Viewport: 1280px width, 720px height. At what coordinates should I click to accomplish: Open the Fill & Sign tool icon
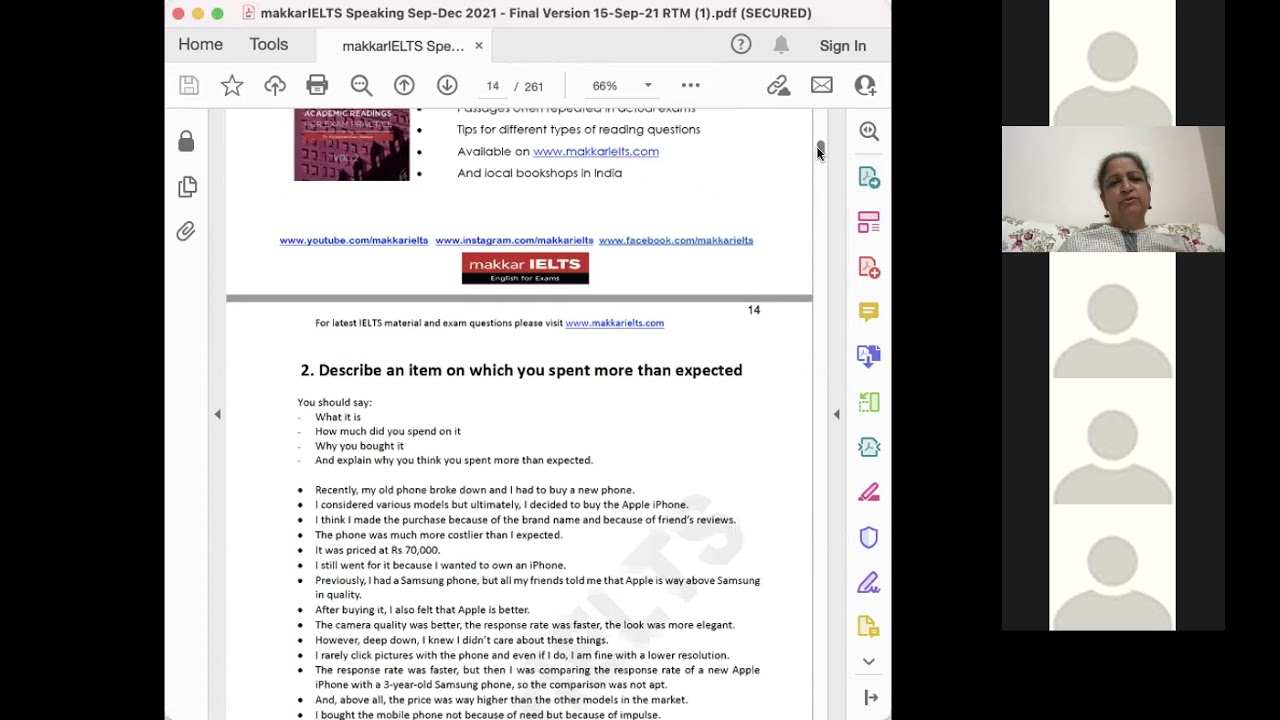[x=869, y=582]
